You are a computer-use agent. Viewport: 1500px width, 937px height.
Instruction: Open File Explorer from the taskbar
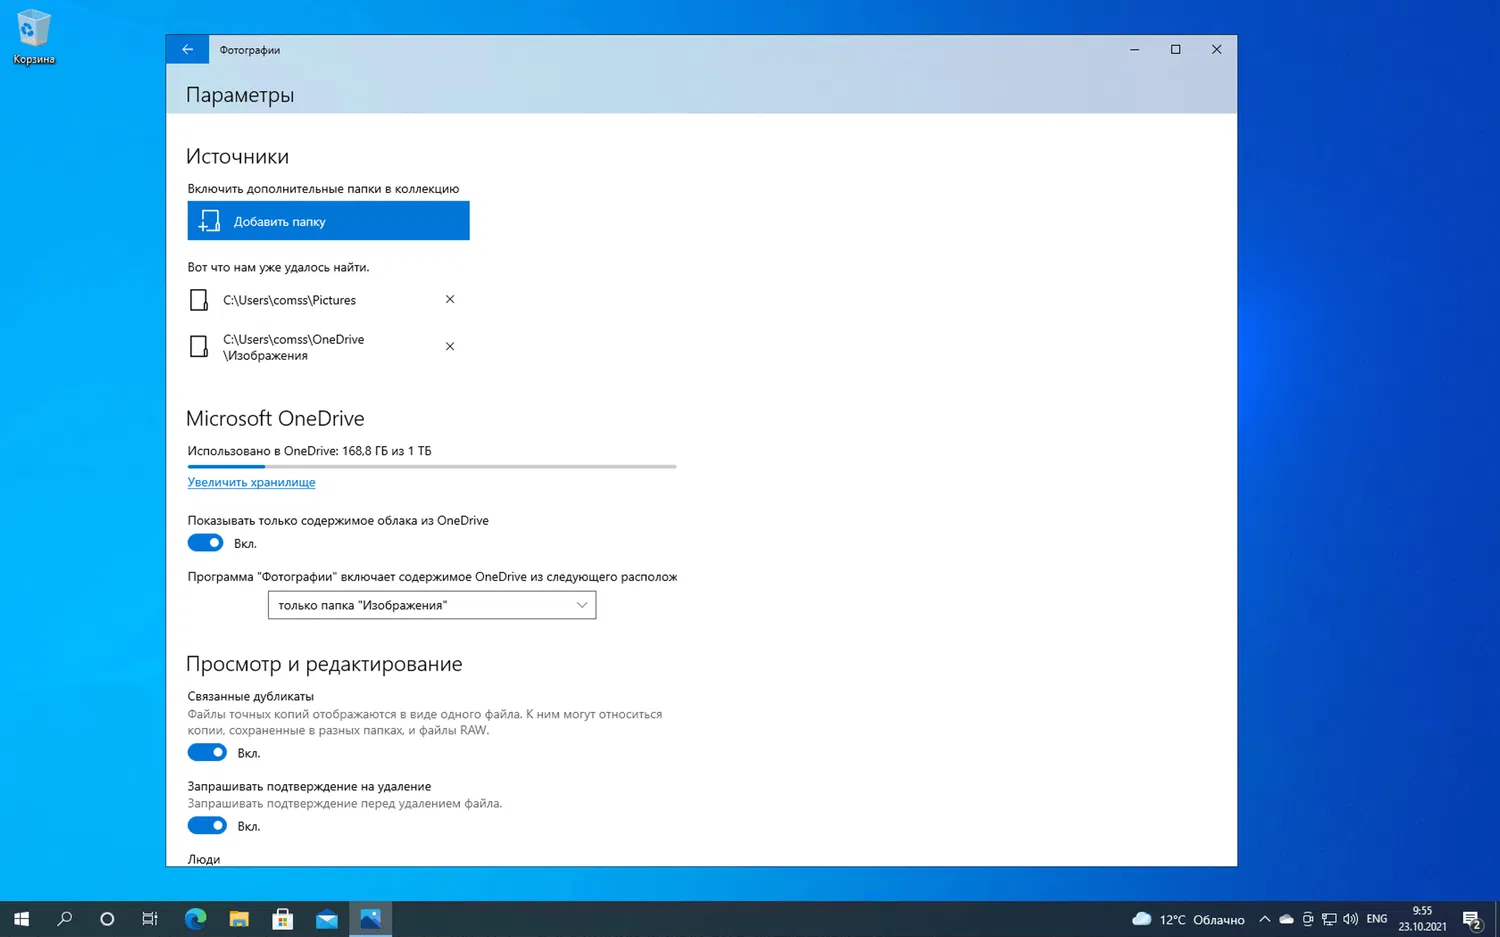coord(239,919)
